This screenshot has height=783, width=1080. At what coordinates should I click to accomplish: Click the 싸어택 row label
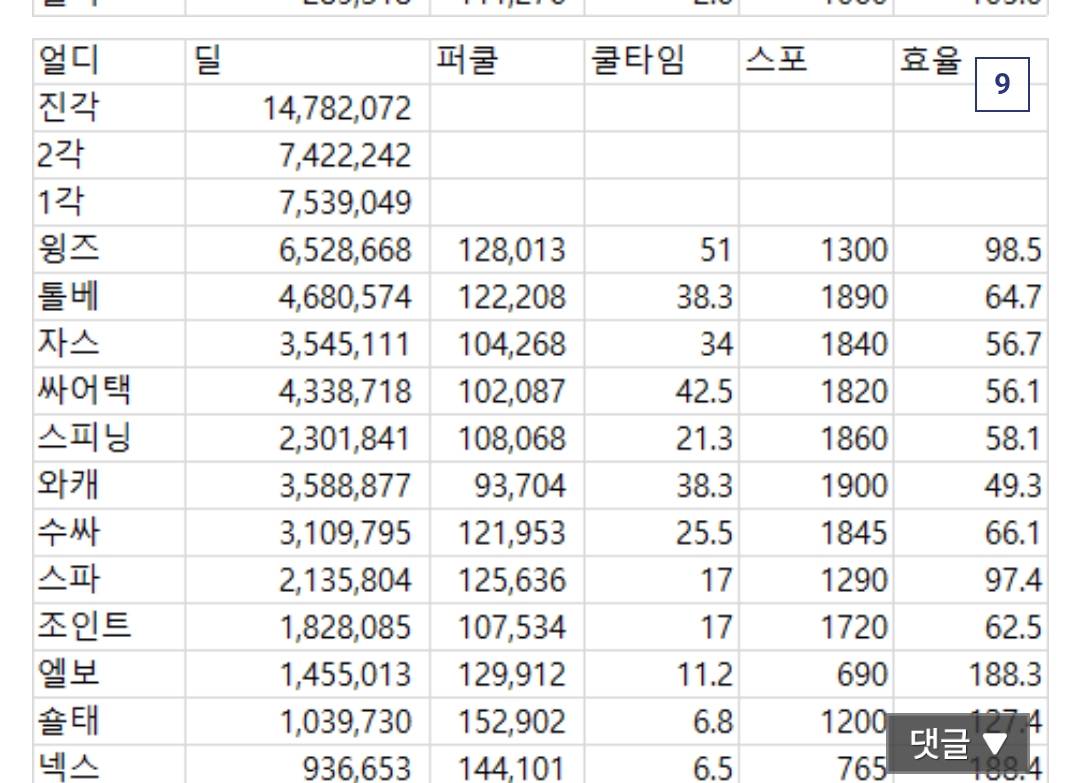pos(83,390)
